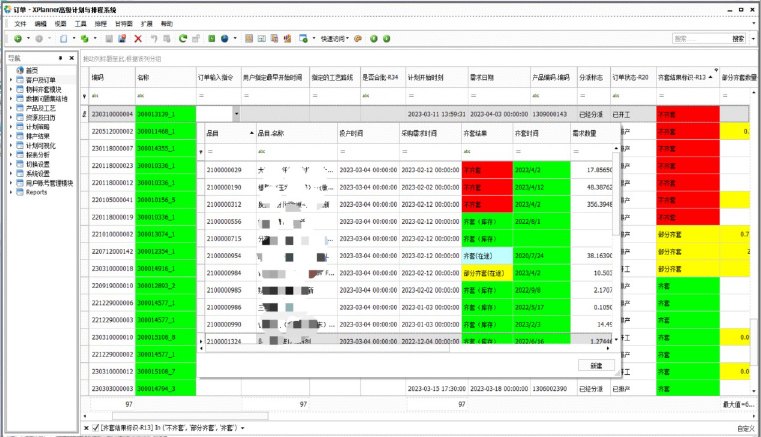The width and height of the screenshot is (761, 437).
Task: Open the 编辑 menu
Action: (41, 23)
